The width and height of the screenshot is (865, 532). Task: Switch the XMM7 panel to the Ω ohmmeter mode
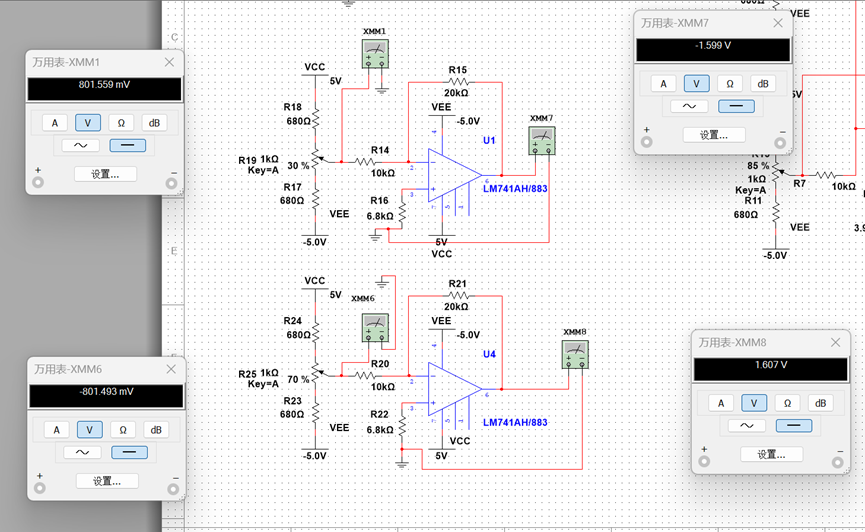coord(730,83)
